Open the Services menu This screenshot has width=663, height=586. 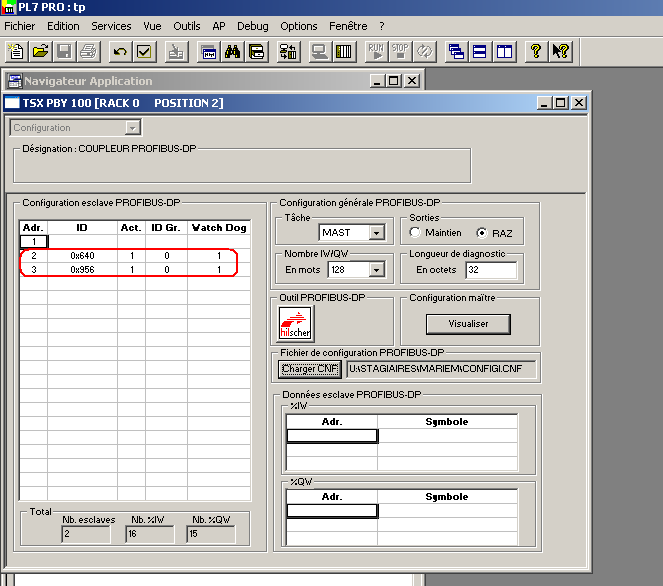[x=111, y=26]
